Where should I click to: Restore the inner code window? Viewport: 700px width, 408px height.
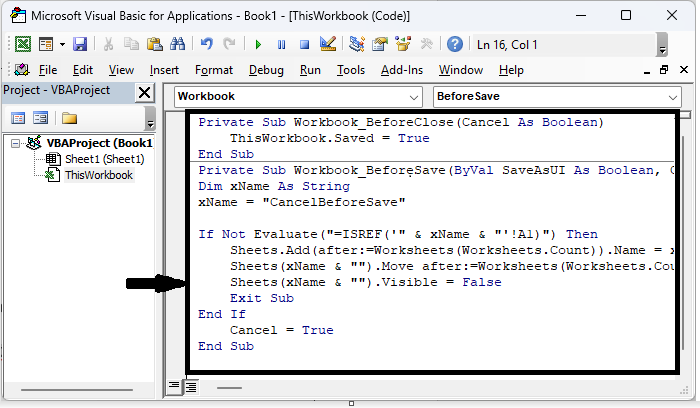click(664, 70)
